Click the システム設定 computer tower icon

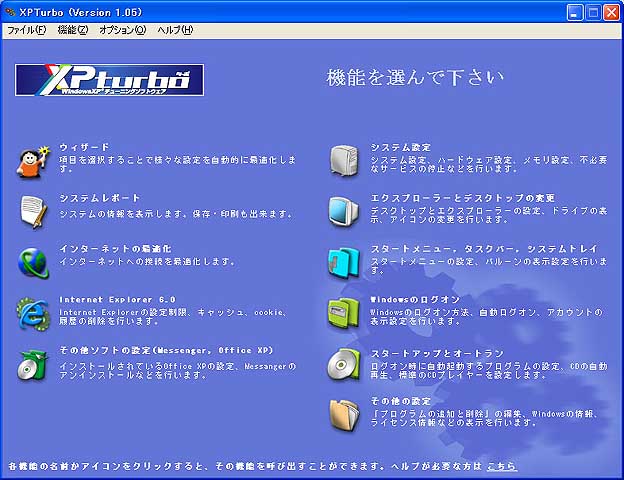(x=344, y=161)
